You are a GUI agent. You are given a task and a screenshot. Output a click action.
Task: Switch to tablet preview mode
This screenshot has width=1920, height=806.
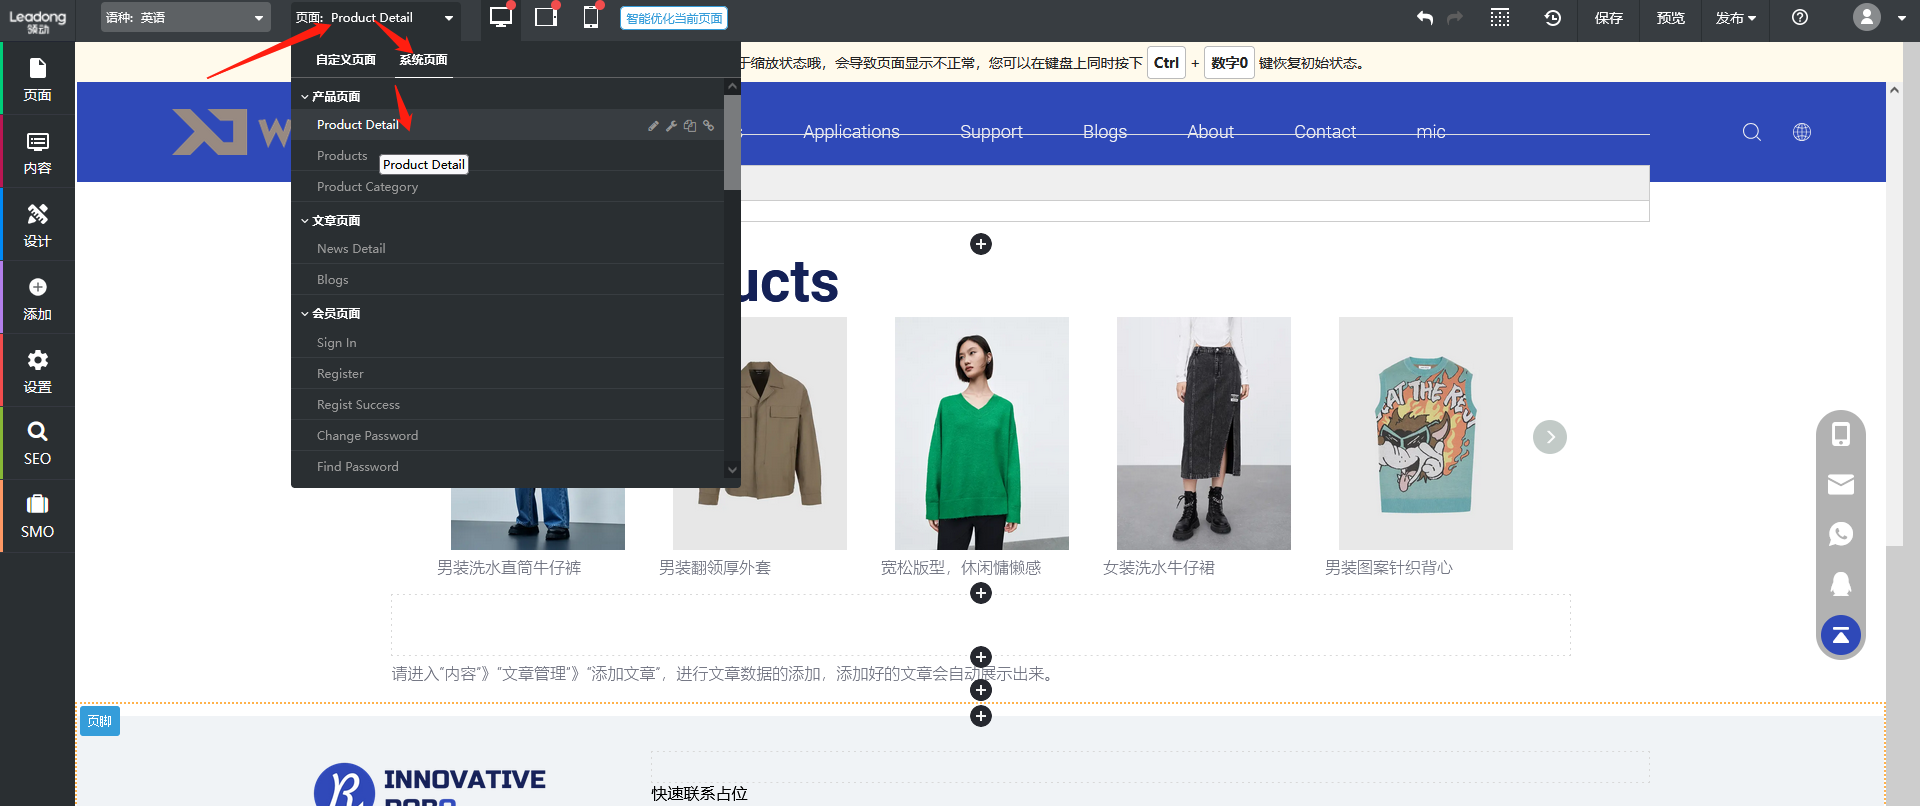(546, 17)
